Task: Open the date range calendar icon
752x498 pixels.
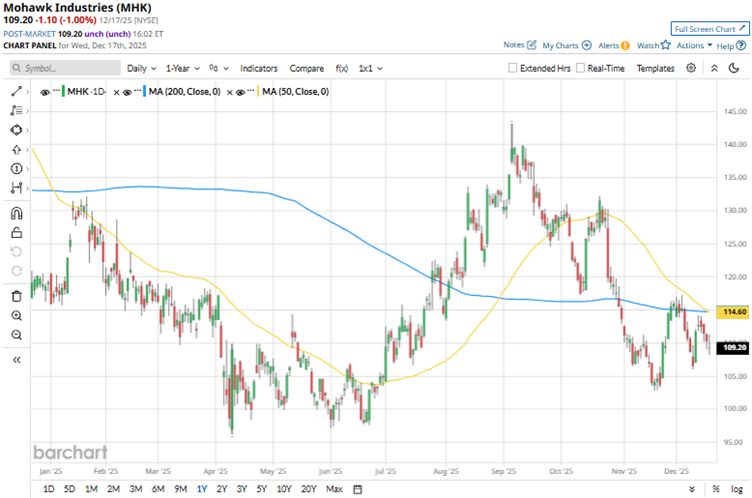Action: coord(357,489)
